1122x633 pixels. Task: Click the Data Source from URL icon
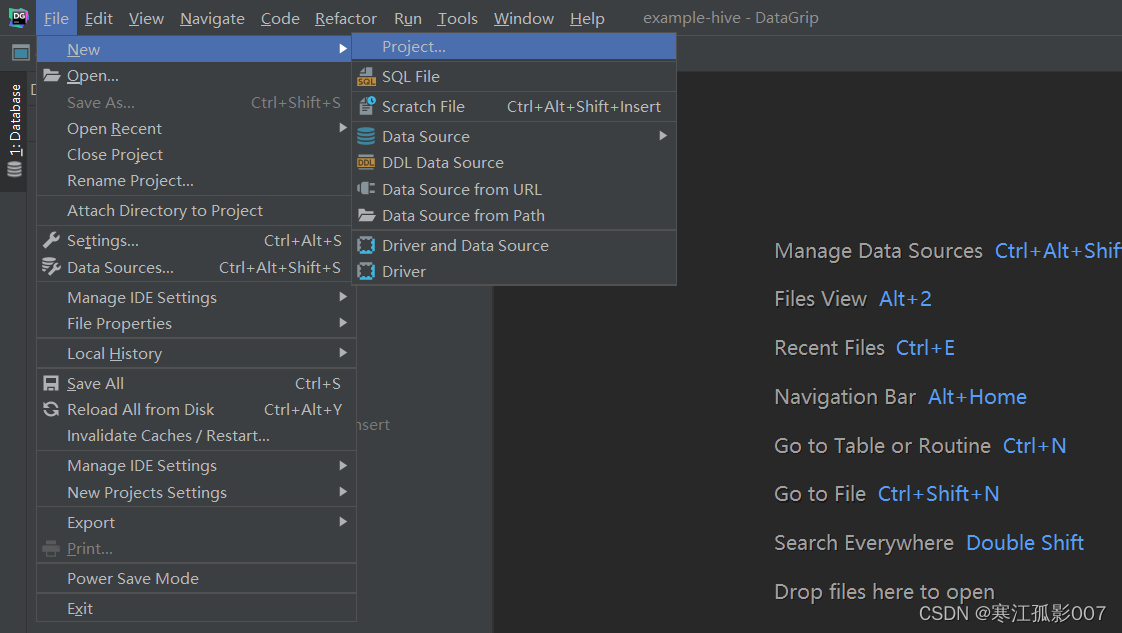click(366, 189)
